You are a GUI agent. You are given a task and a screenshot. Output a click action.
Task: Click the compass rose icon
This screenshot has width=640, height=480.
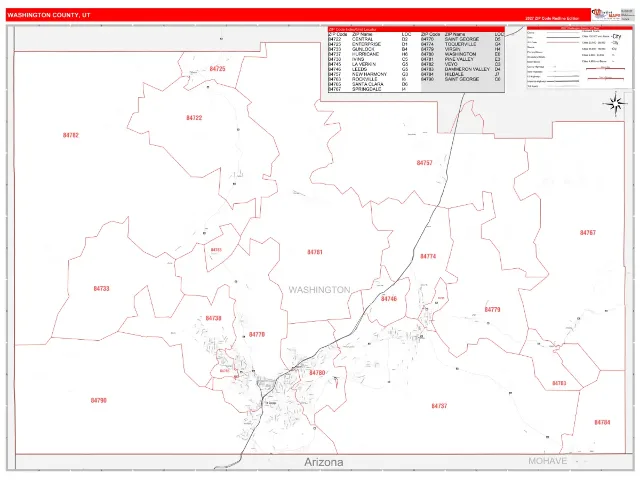point(615,104)
